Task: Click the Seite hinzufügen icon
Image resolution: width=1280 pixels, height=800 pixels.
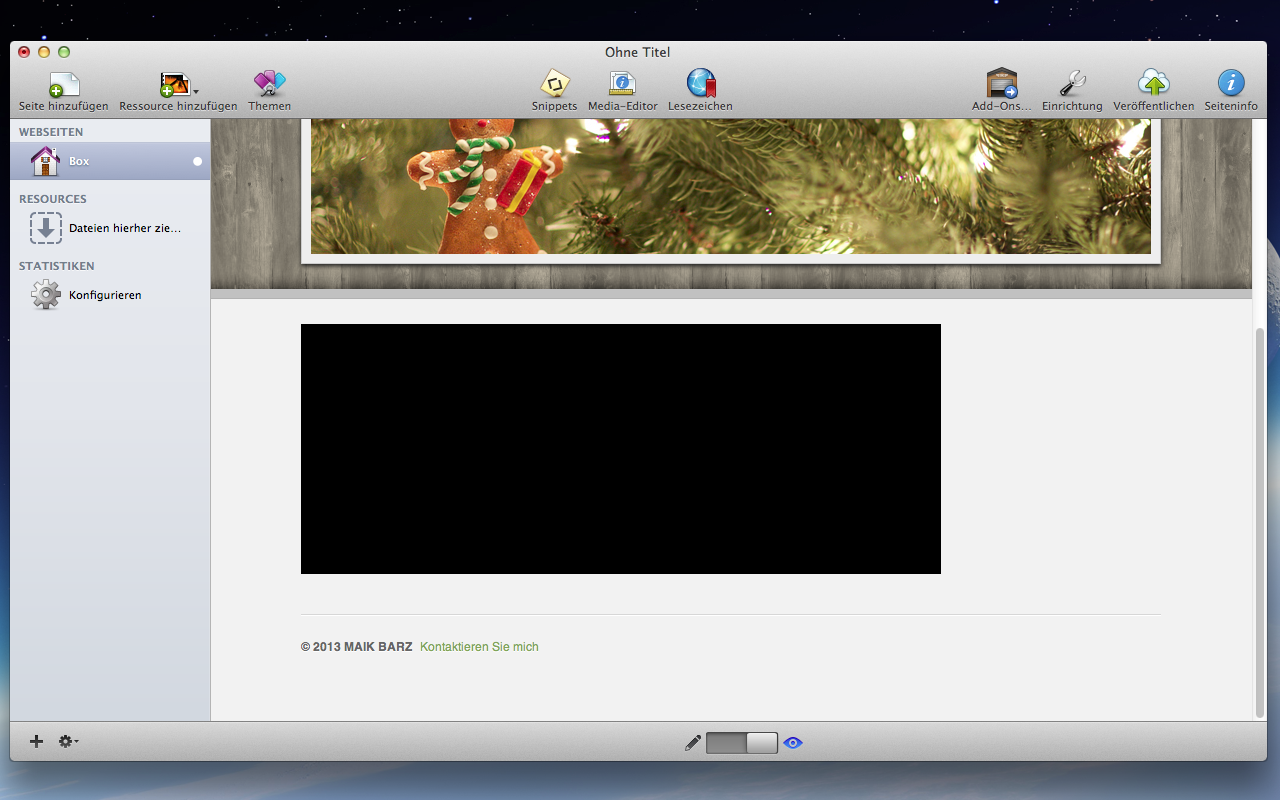Action: (x=63, y=84)
